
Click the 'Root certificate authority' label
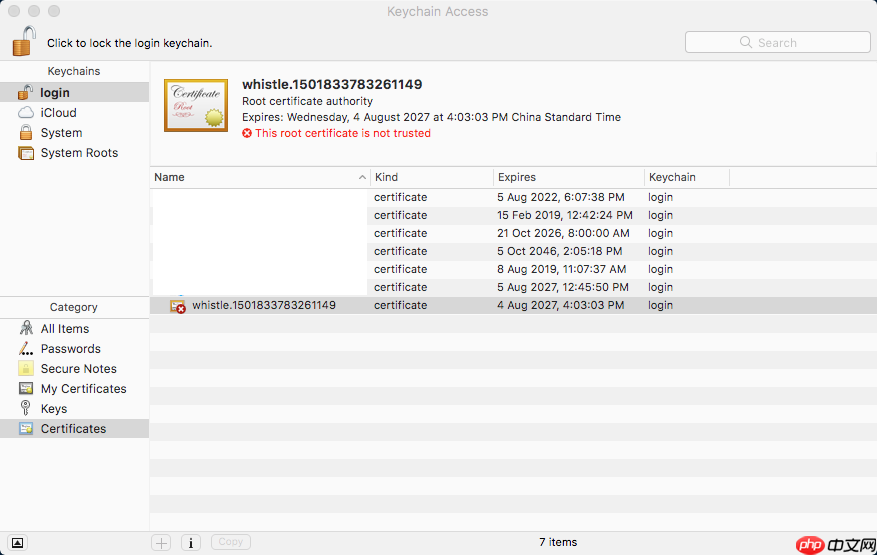[x=307, y=101]
